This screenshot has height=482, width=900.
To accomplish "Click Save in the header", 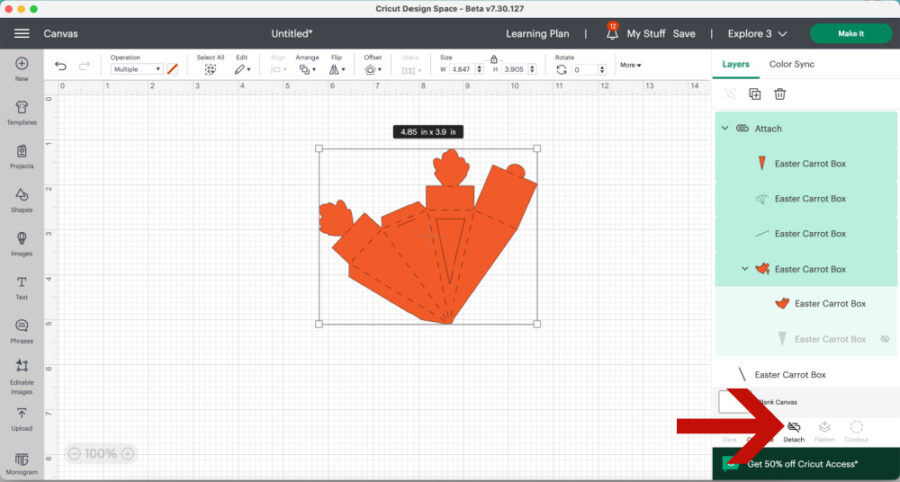I will click(684, 33).
